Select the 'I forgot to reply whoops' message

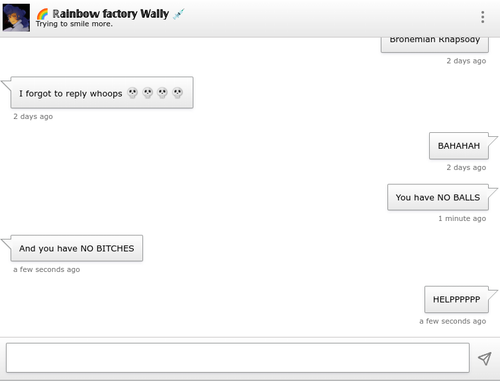[x=102, y=93]
